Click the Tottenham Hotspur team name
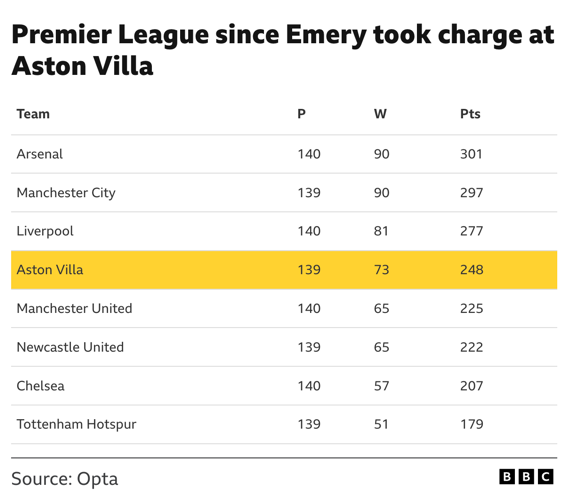 click(x=77, y=424)
